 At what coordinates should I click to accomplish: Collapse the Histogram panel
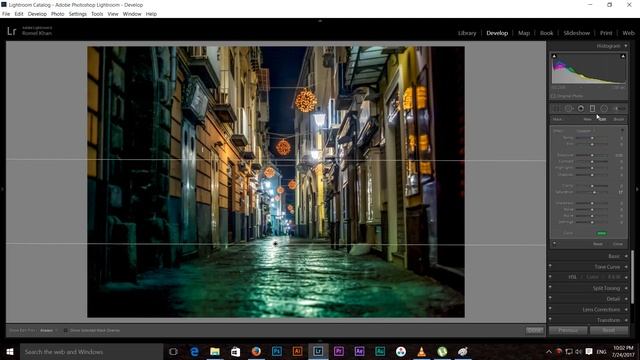pos(626,46)
